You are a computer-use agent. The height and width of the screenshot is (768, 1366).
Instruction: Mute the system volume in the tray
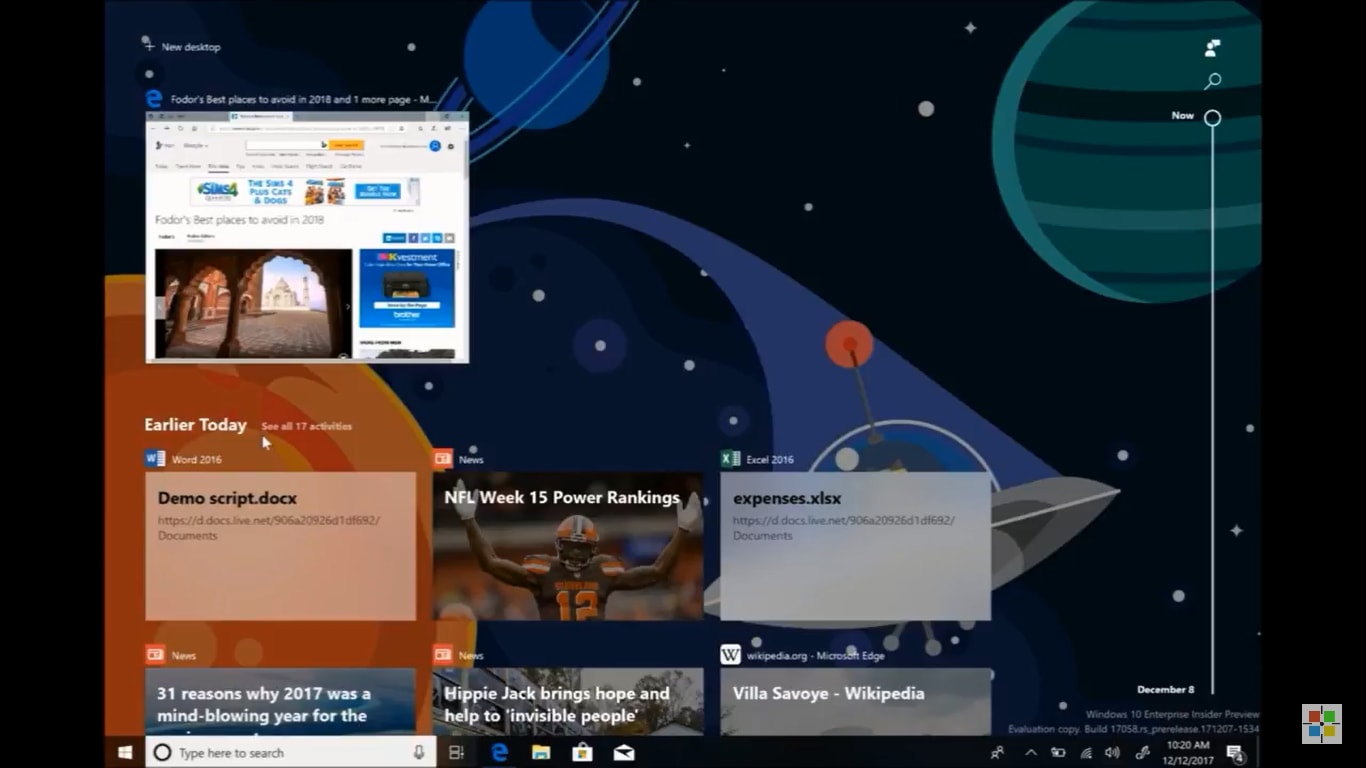pos(1111,753)
